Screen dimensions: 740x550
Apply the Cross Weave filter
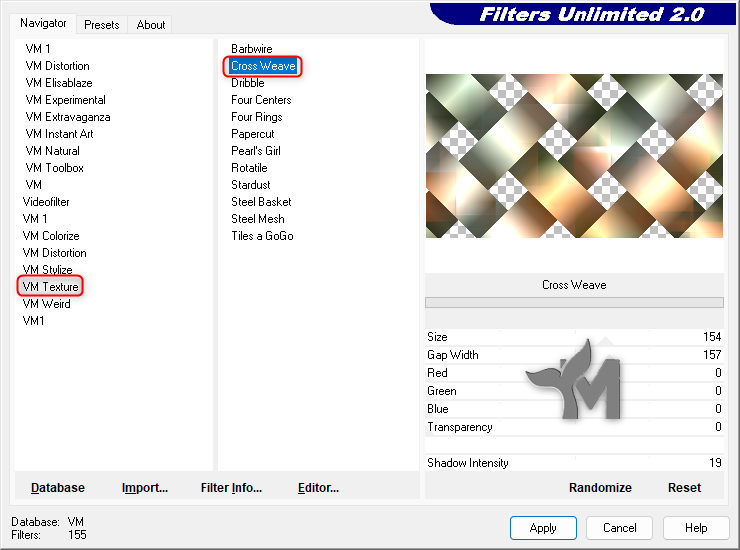(543, 528)
